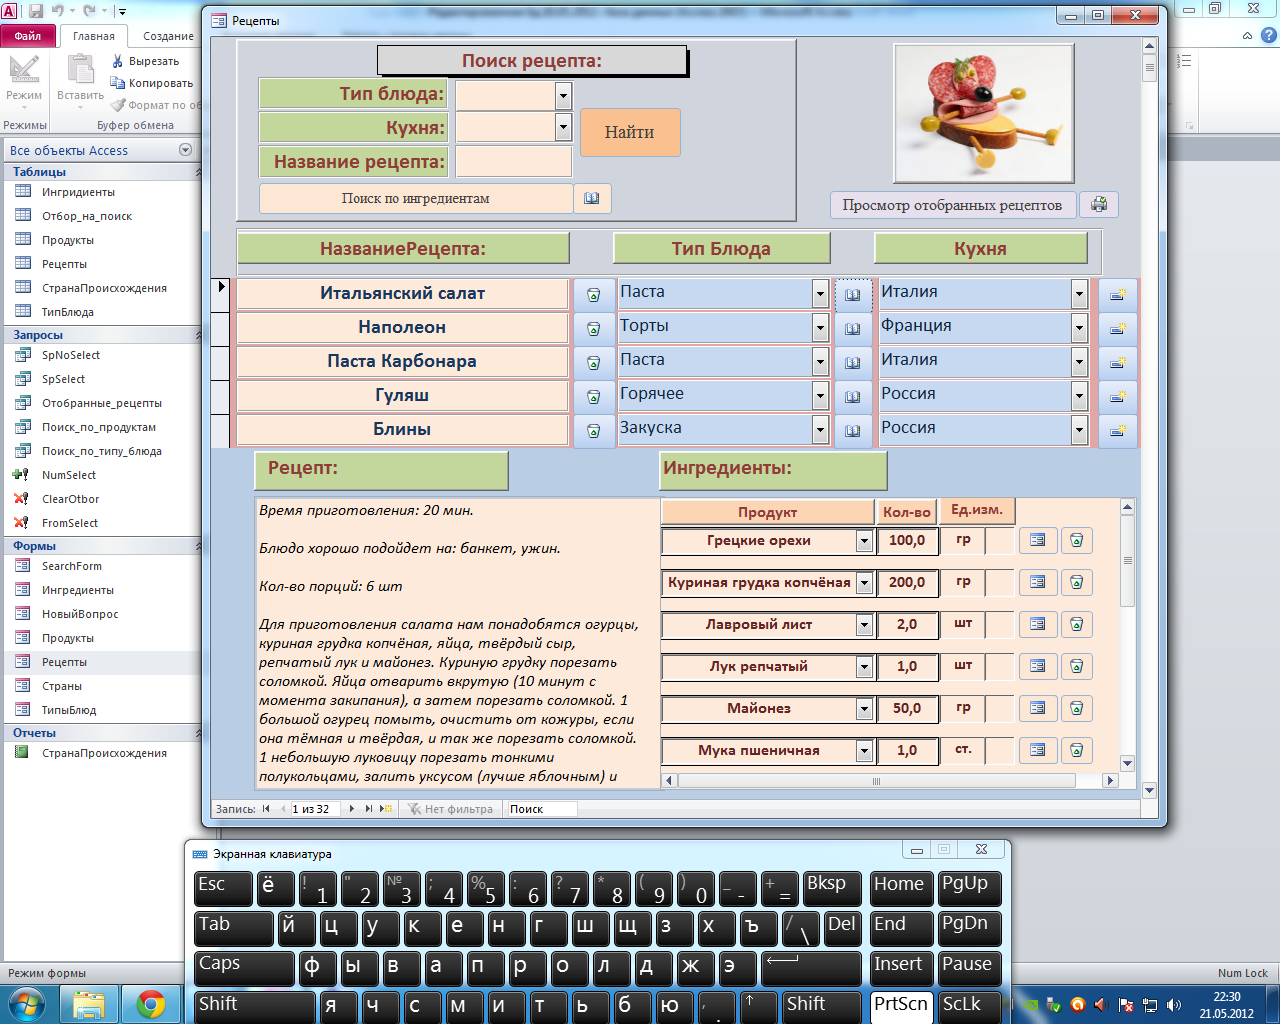
Task: Open the Кухня search dropdown
Action: pyautogui.click(x=564, y=127)
